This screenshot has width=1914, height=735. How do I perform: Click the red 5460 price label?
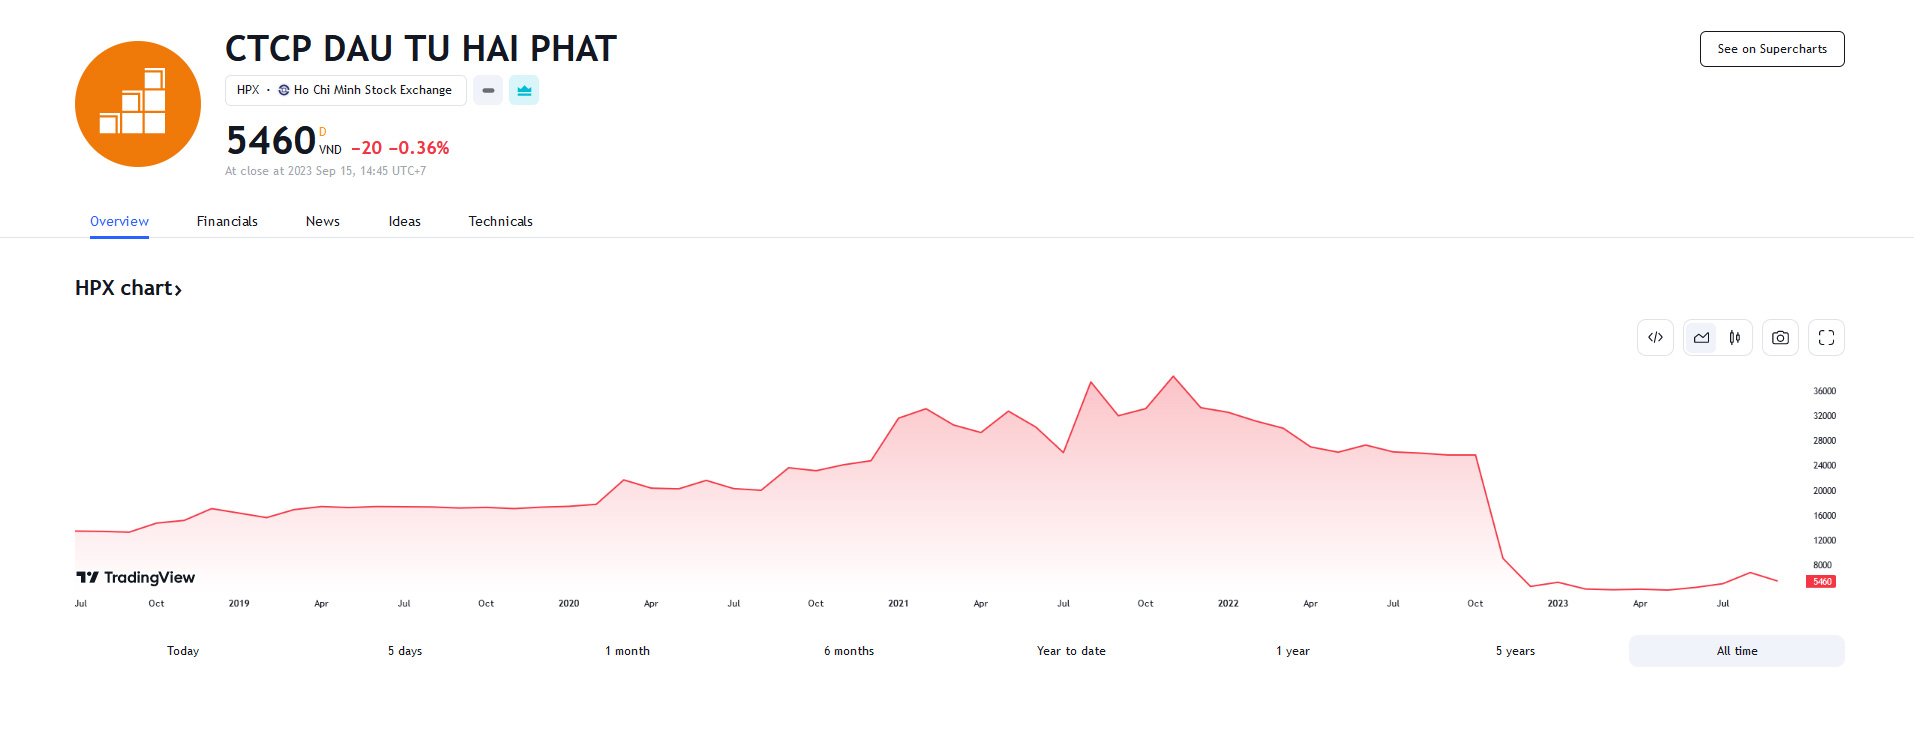[x=1821, y=582]
